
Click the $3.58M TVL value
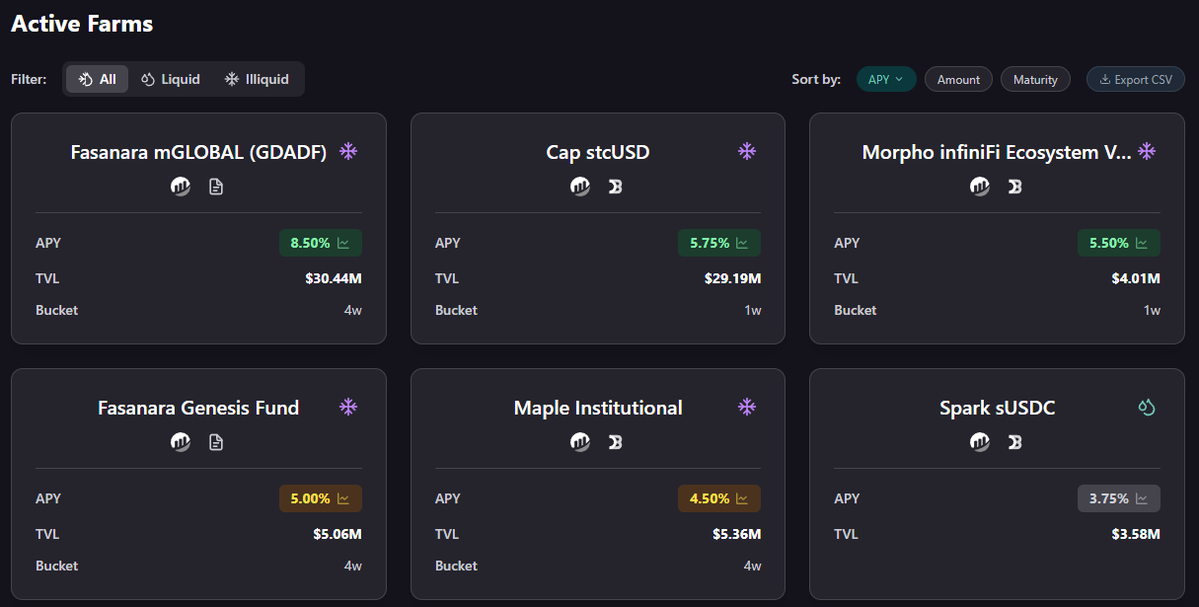(x=1136, y=534)
